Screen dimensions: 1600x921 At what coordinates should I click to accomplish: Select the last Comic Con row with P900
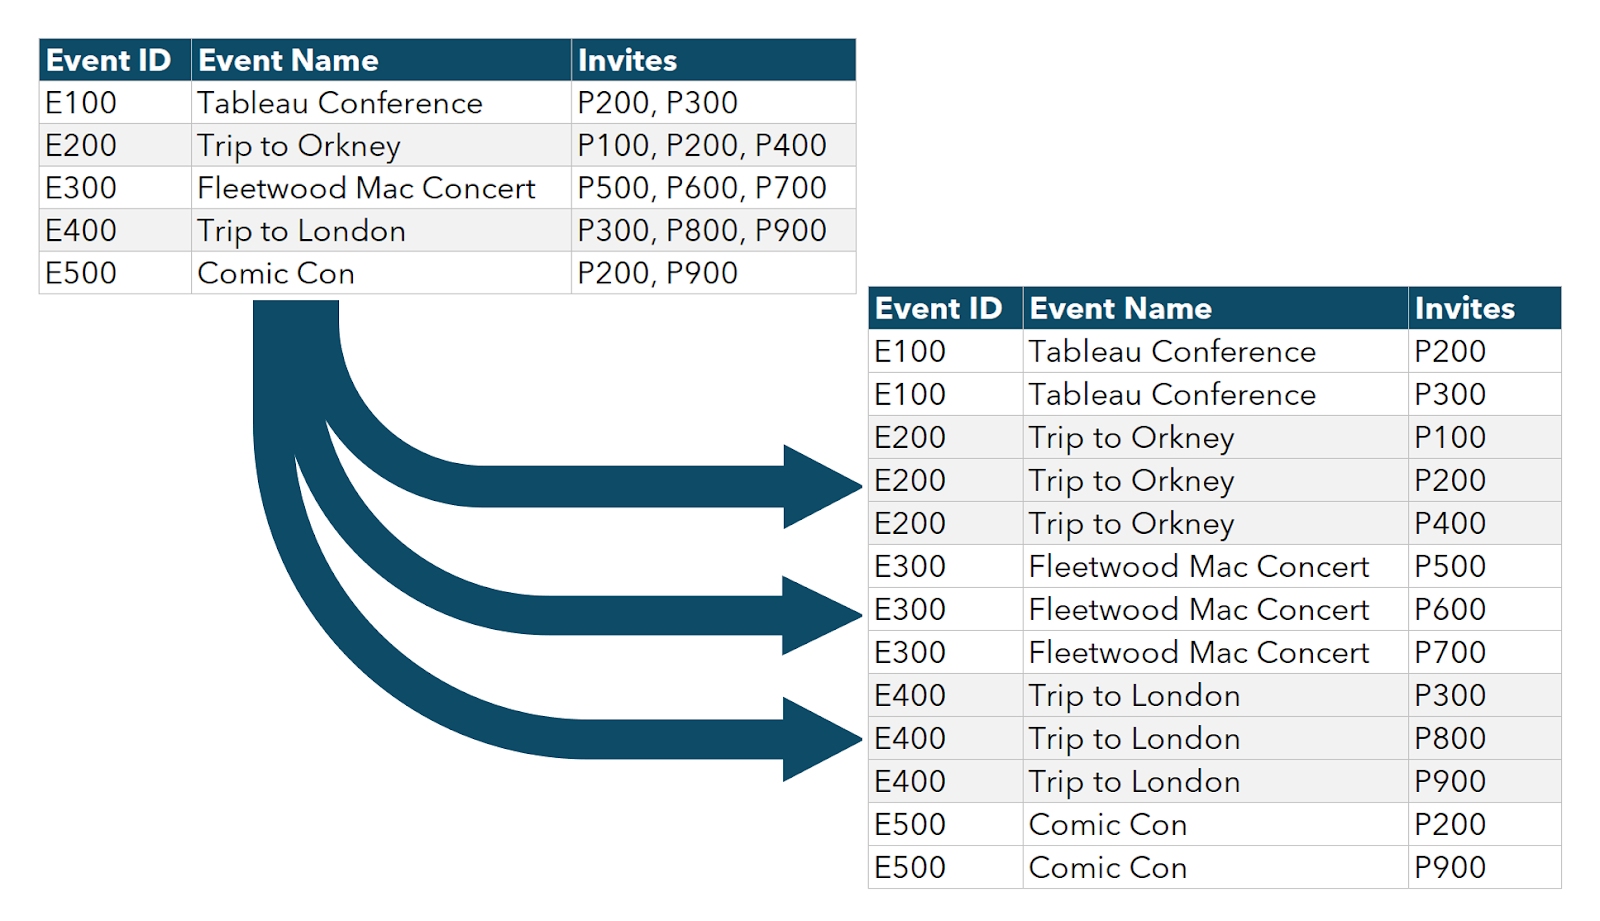(1214, 867)
